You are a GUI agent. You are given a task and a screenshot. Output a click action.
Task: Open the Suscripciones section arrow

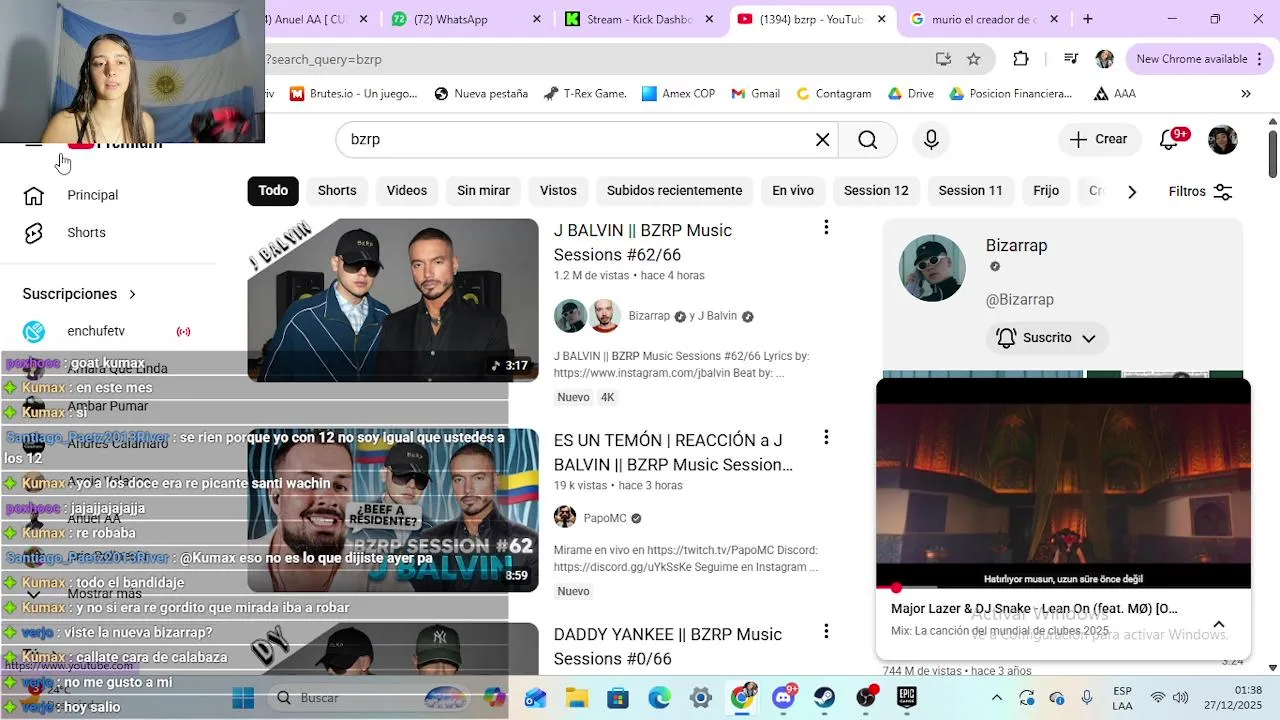point(132,294)
